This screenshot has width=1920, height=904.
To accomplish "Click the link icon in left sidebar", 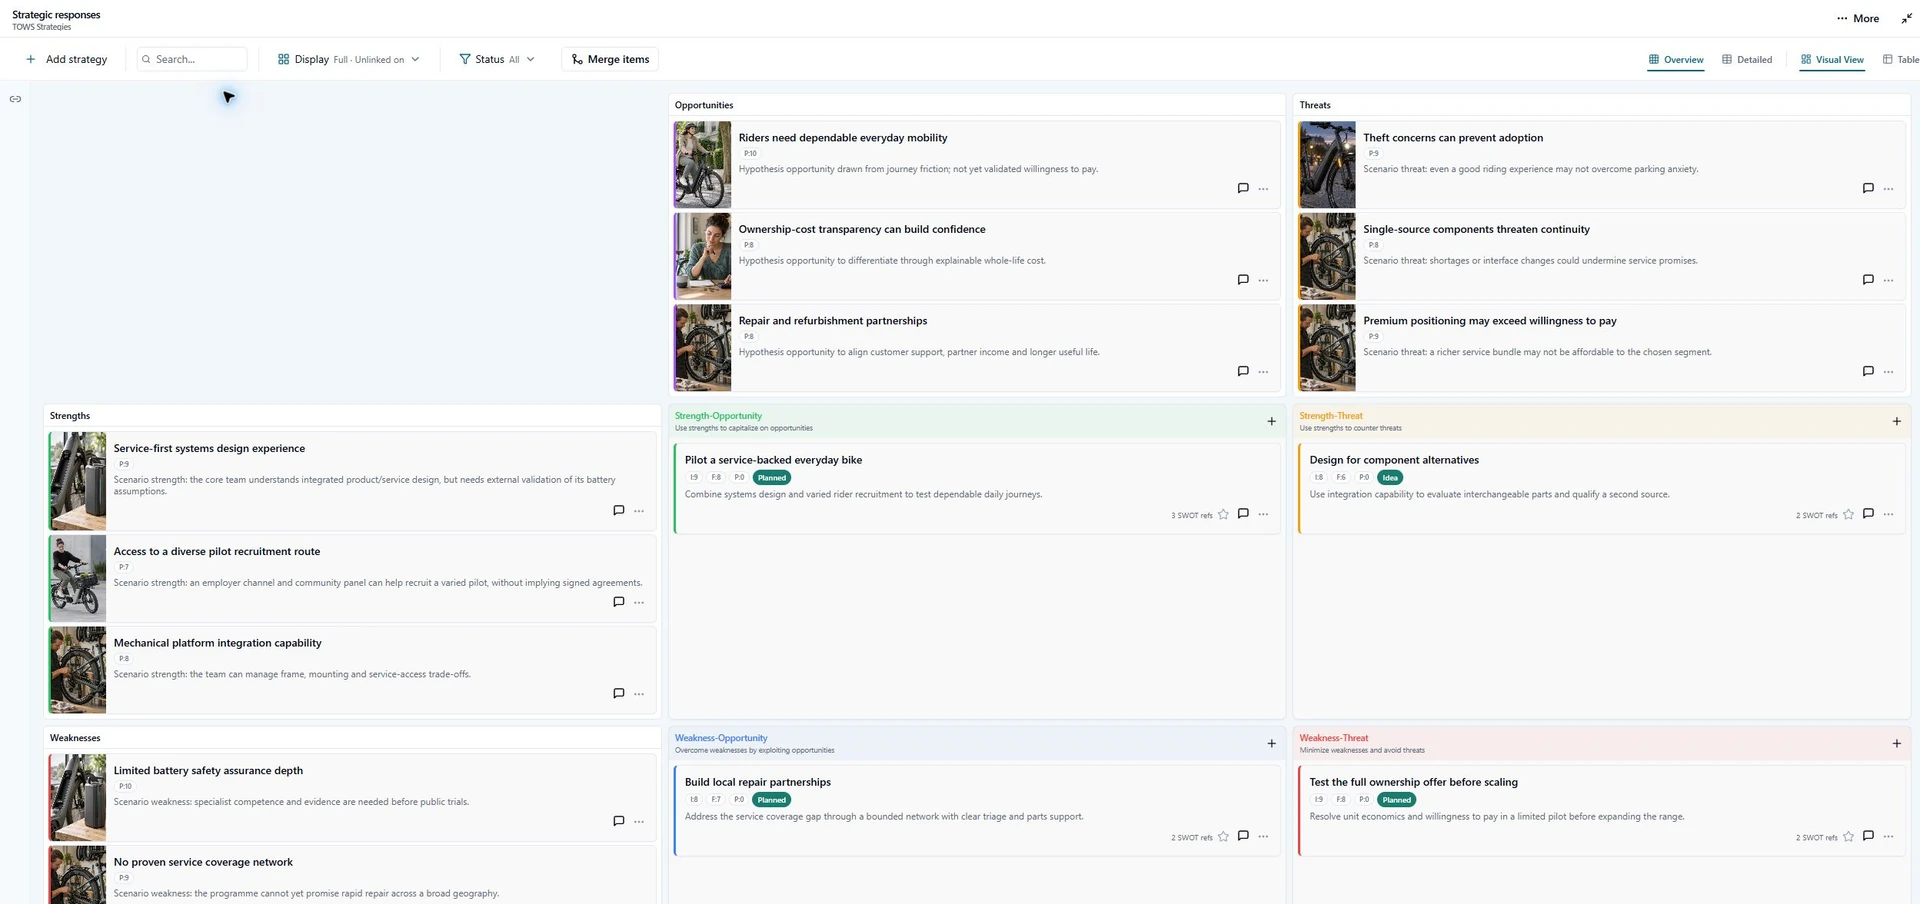I will [x=15, y=99].
